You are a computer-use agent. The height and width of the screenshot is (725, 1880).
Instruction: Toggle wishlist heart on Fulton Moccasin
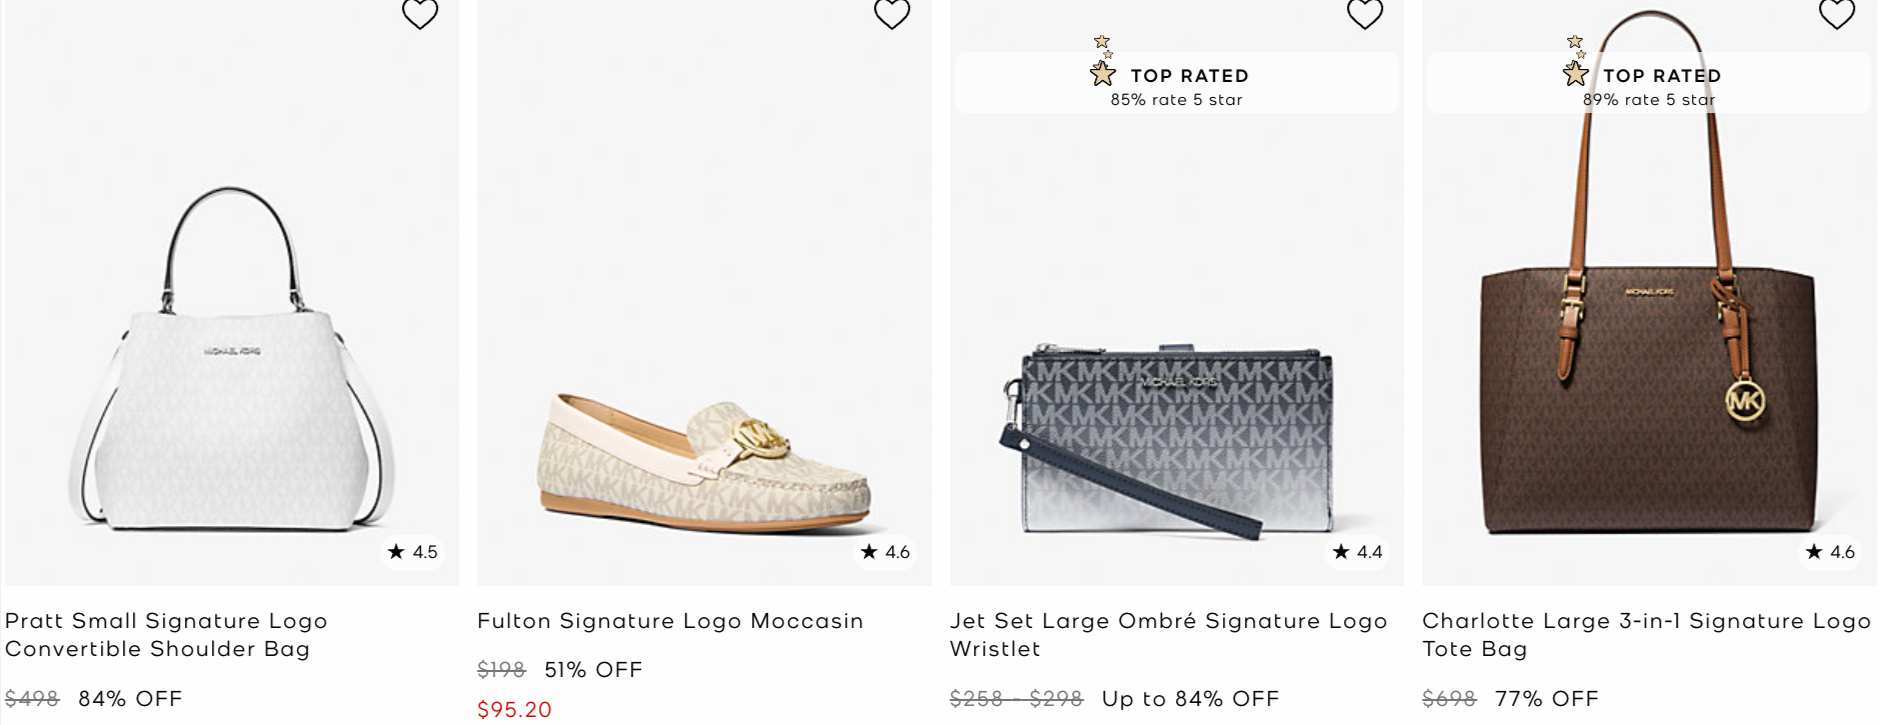click(x=892, y=14)
